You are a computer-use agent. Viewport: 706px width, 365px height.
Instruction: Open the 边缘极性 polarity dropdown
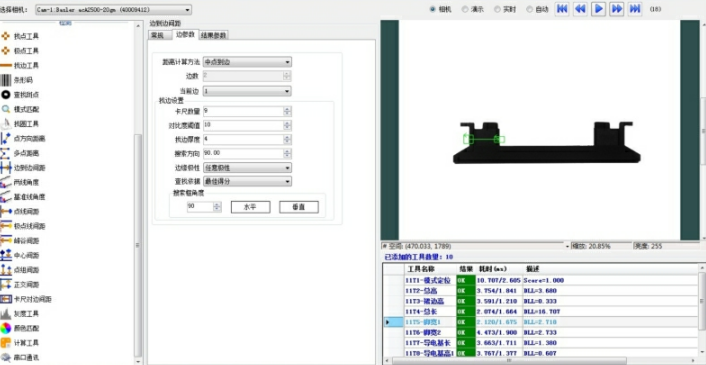(x=247, y=168)
